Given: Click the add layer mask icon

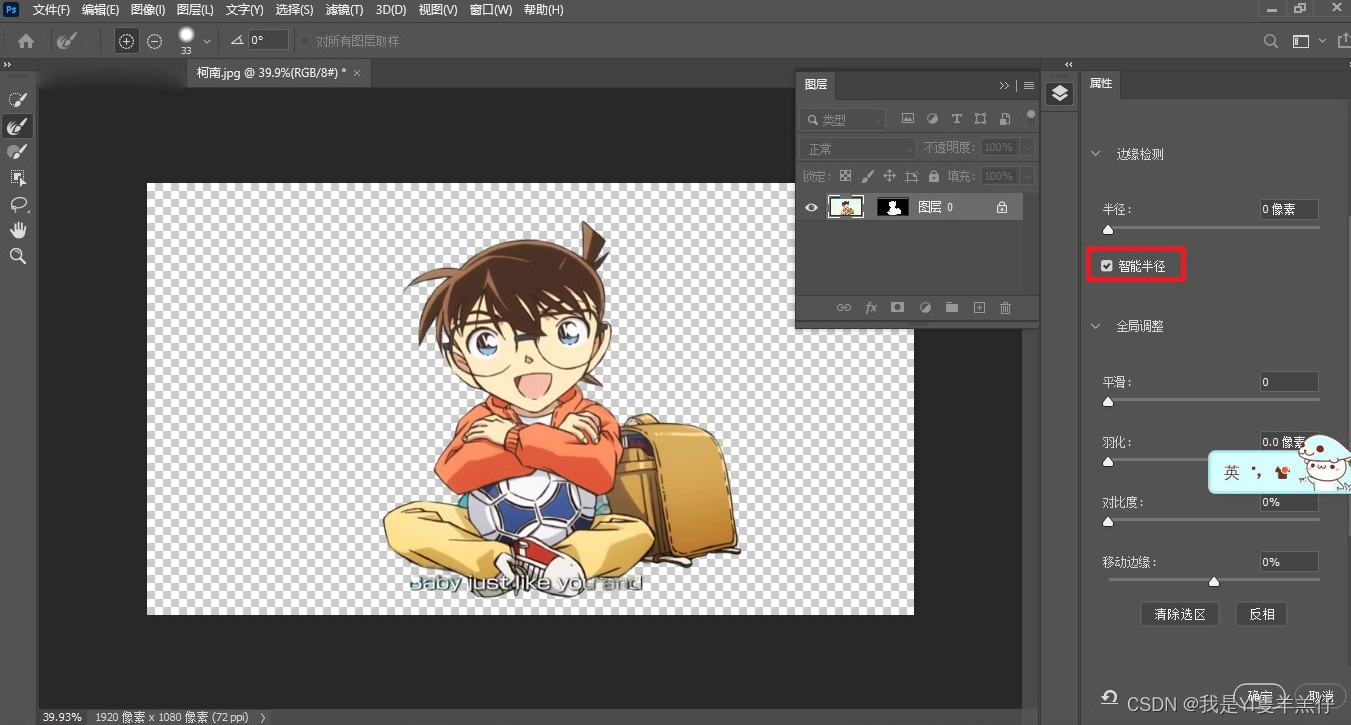Looking at the screenshot, I should pyautogui.click(x=898, y=308).
